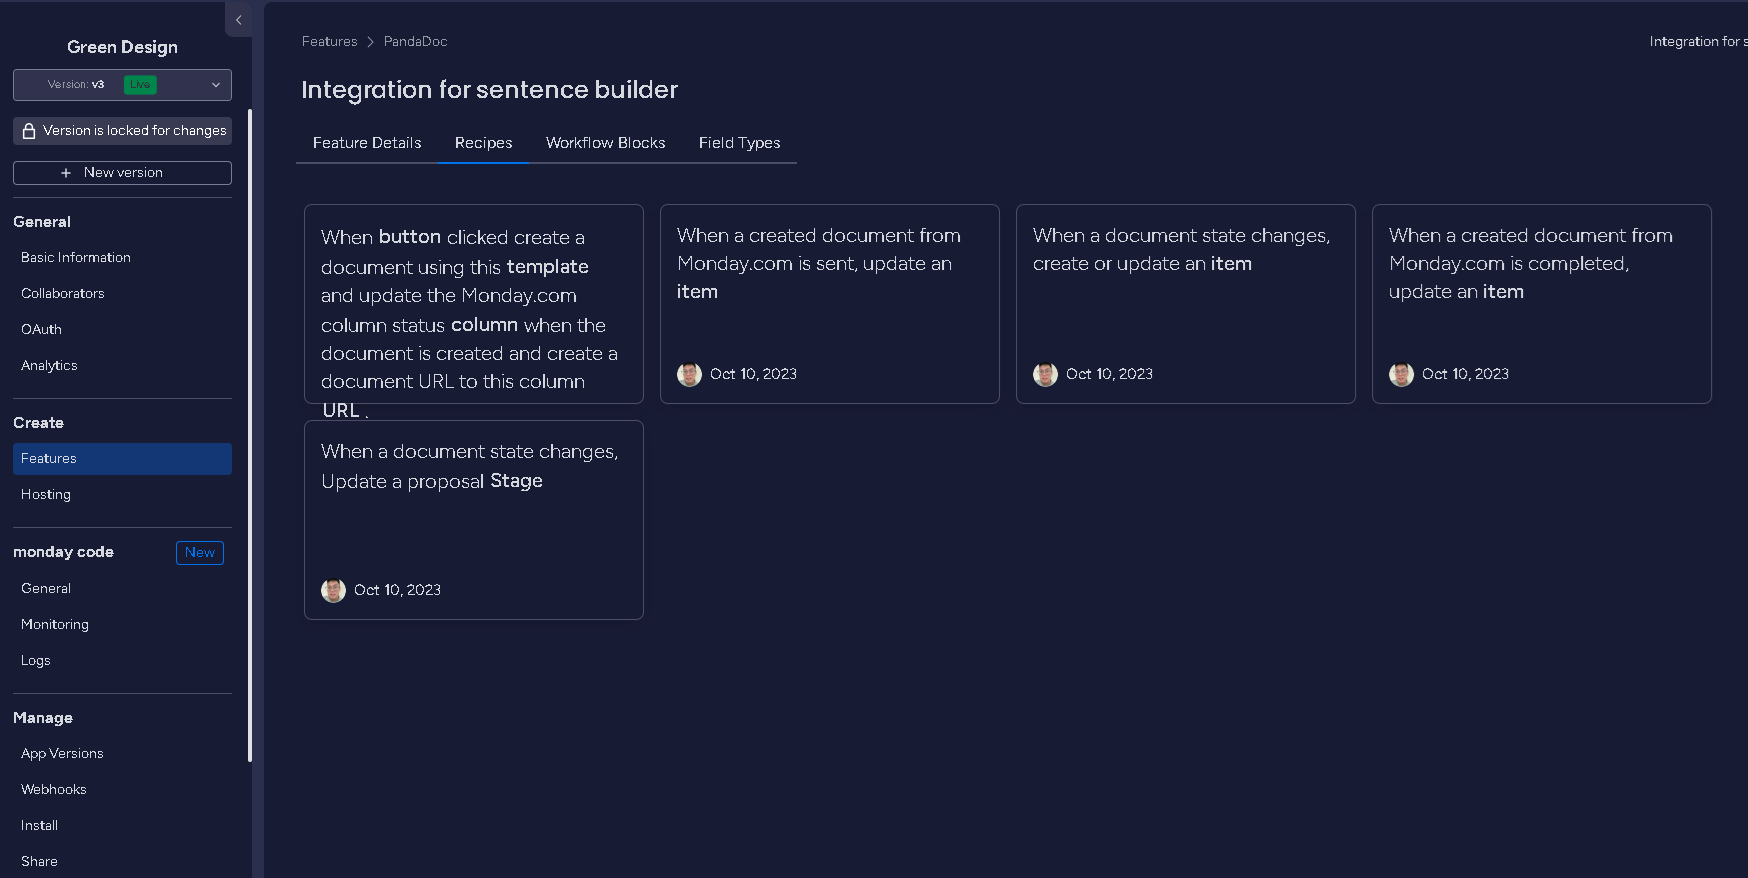This screenshot has width=1748, height=878.
Task: Click the avatar on 'proposal Stage' card
Action: tap(334, 591)
